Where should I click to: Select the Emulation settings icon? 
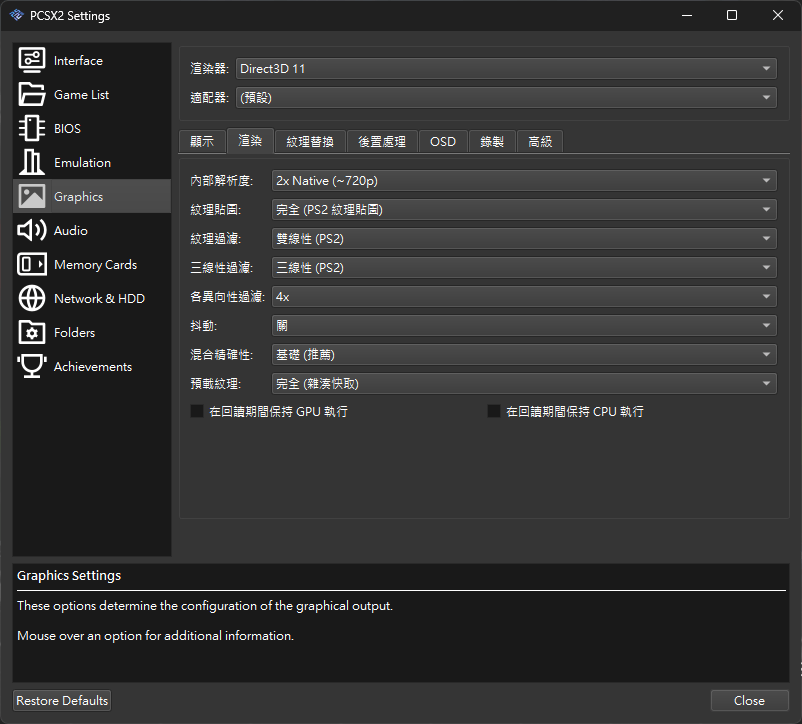[32, 163]
